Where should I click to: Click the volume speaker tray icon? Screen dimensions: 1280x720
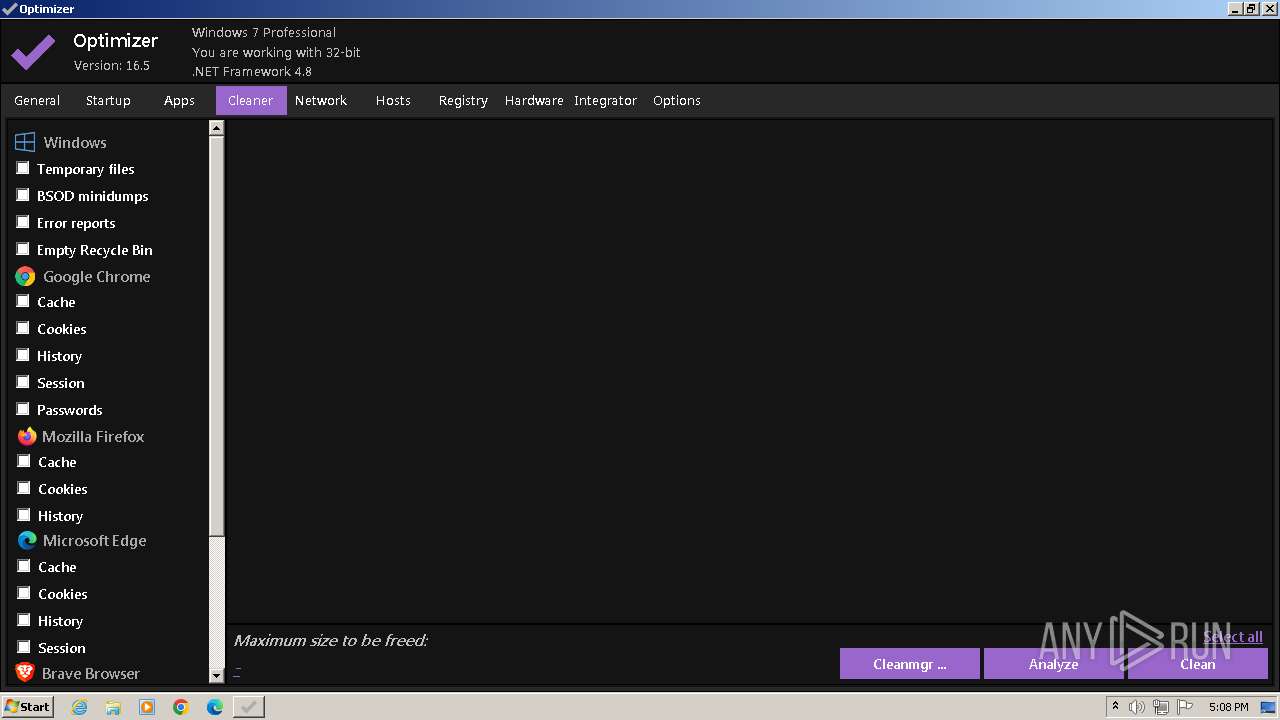1137,707
